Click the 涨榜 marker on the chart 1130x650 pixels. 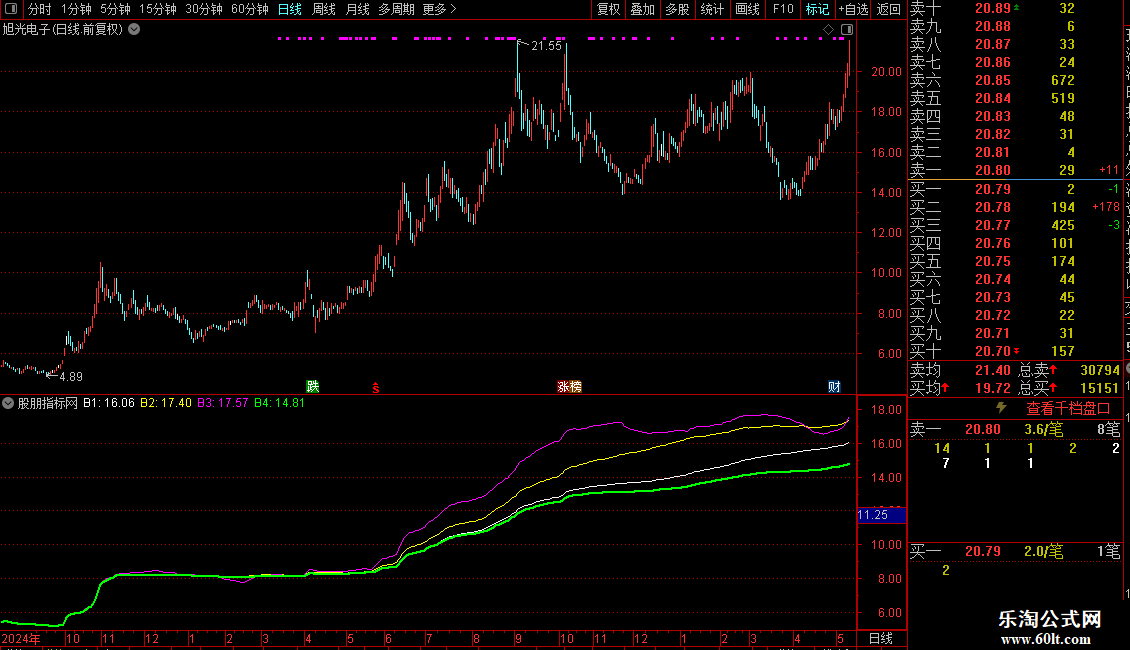click(569, 386)
